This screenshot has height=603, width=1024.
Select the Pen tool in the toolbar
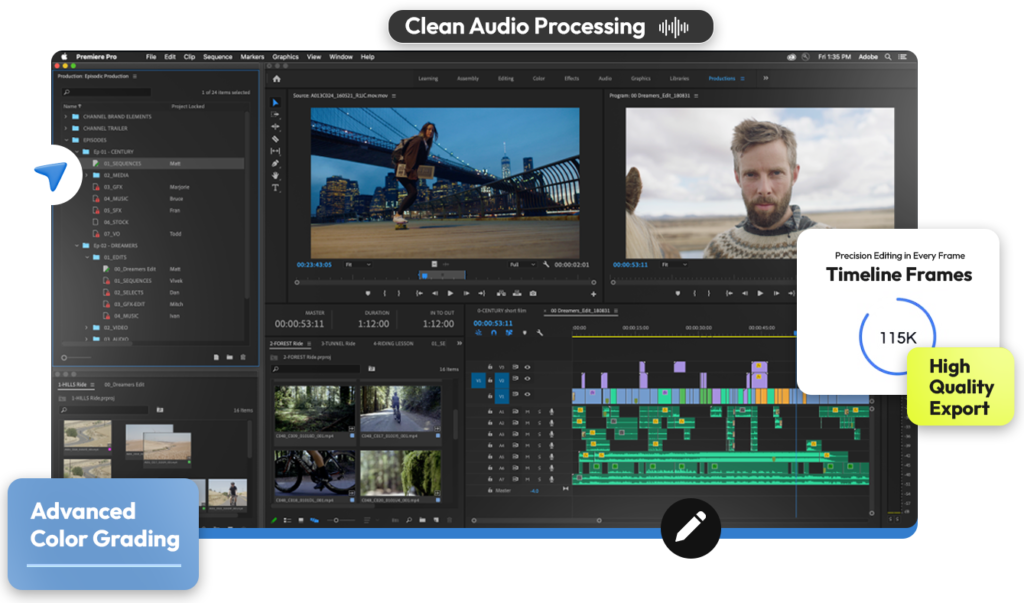click(x=276, y=163)
